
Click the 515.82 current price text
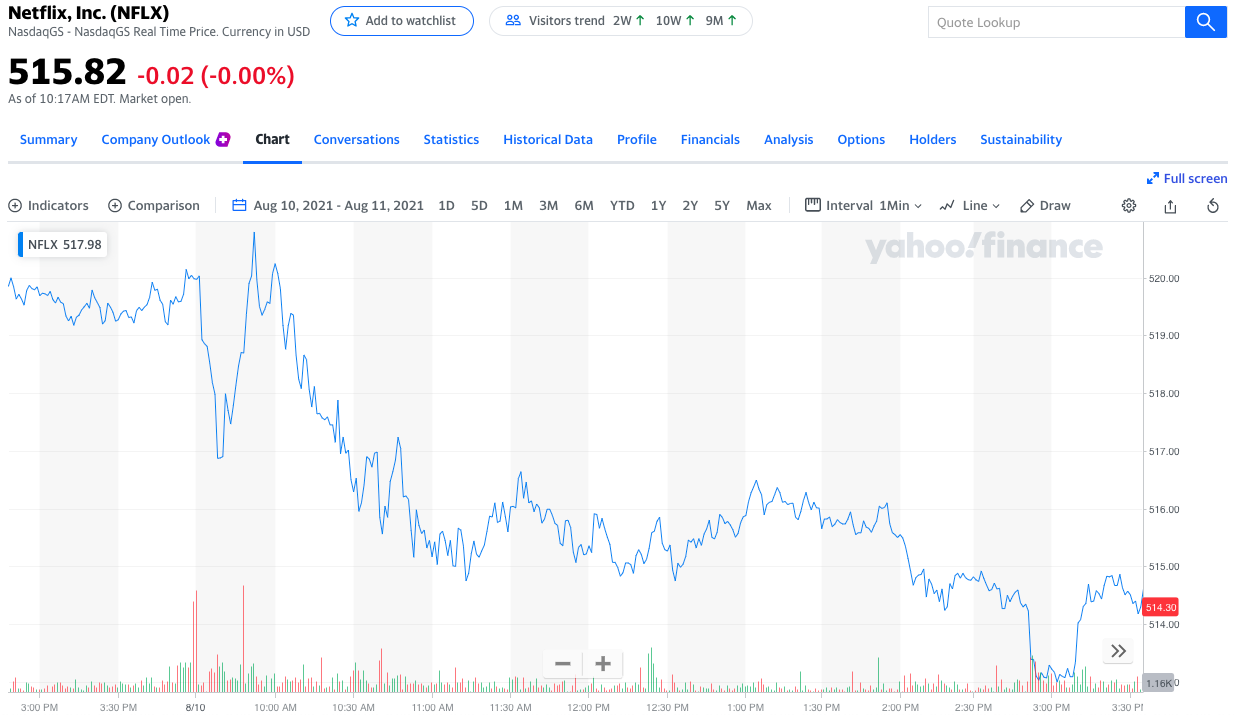coord(67,72)
